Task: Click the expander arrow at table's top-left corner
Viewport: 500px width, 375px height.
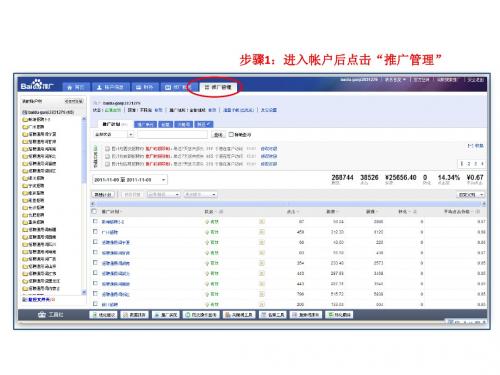Action: 93,203
